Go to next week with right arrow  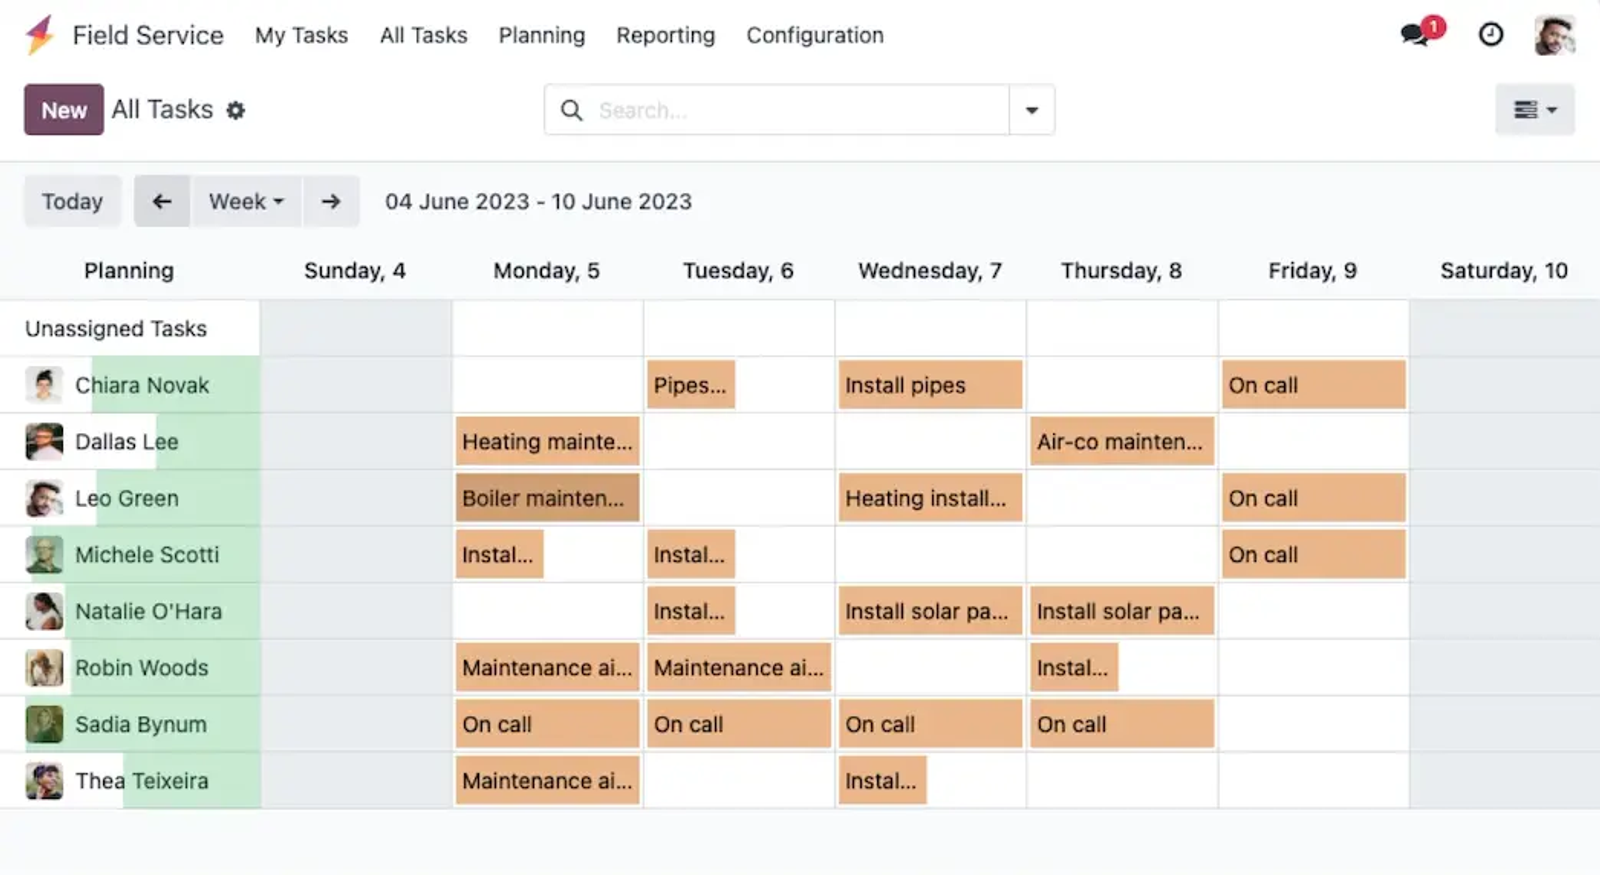click(331, 201)
